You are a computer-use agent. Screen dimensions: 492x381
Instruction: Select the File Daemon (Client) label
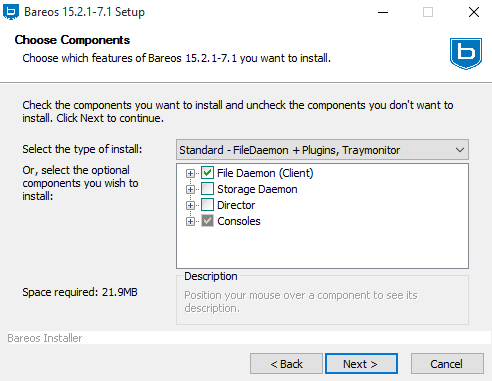(265, 173)
